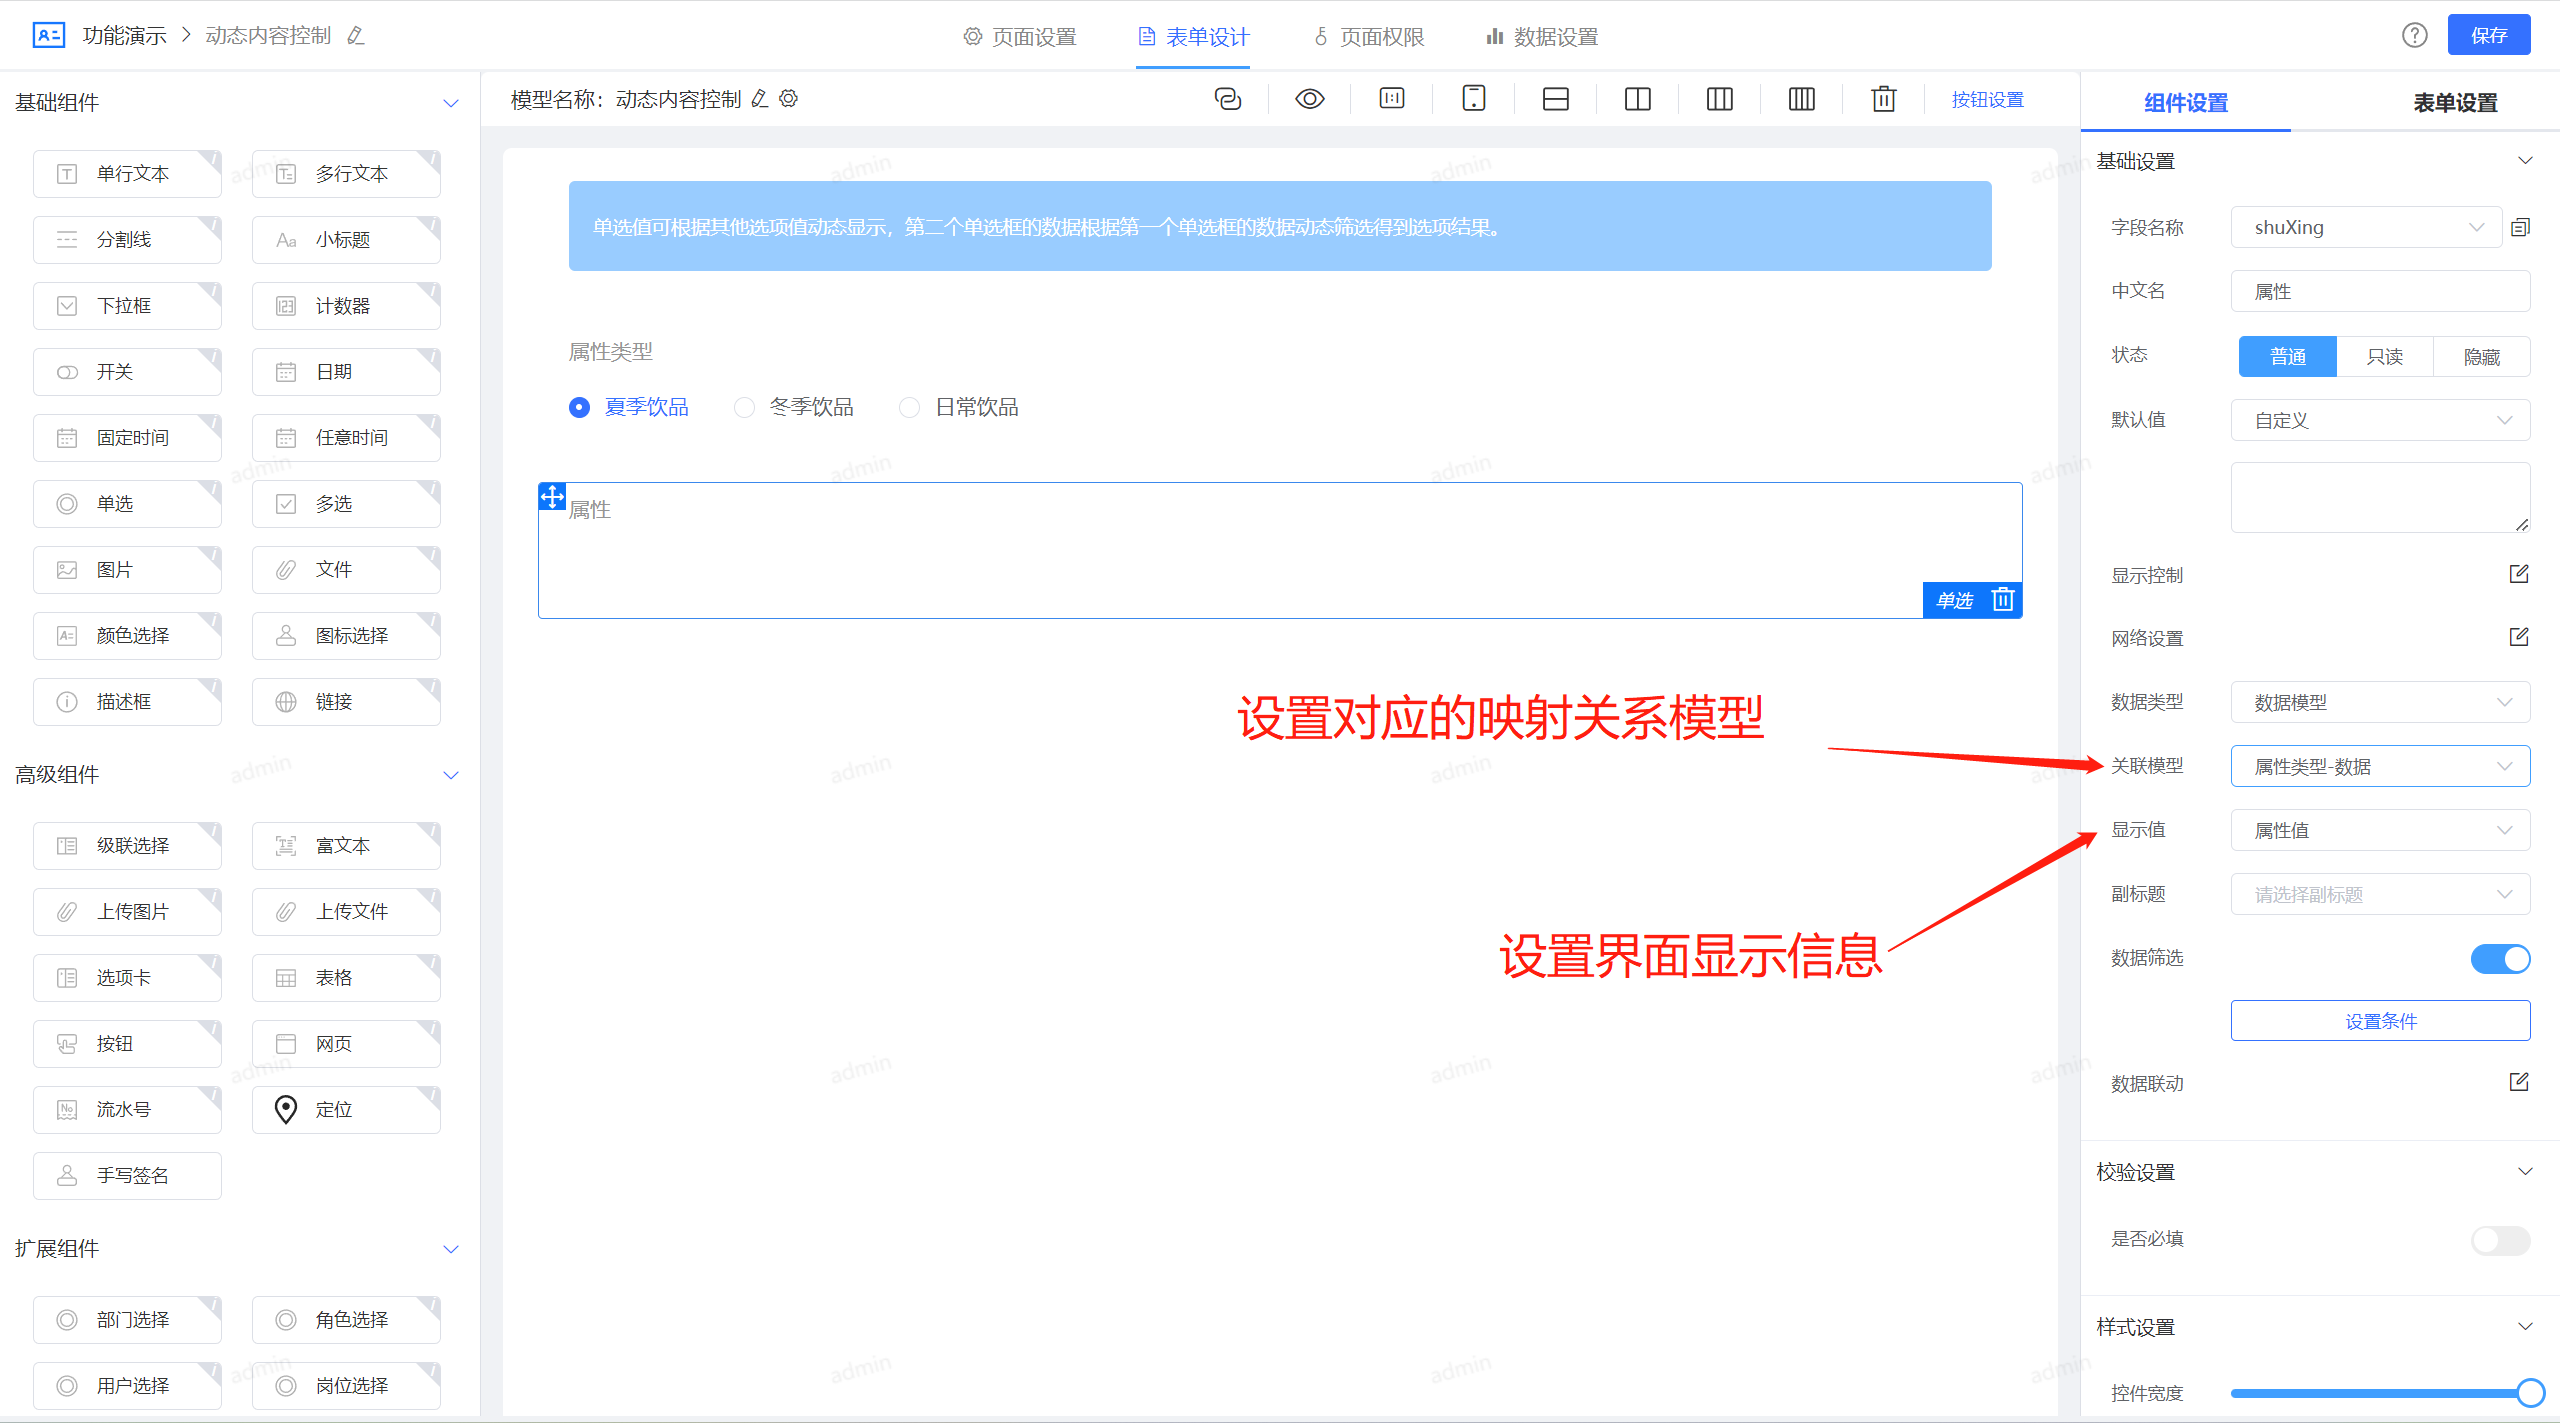Select the 冬季饮品 radio option
2560x1423 pixels.
[744, 408]
